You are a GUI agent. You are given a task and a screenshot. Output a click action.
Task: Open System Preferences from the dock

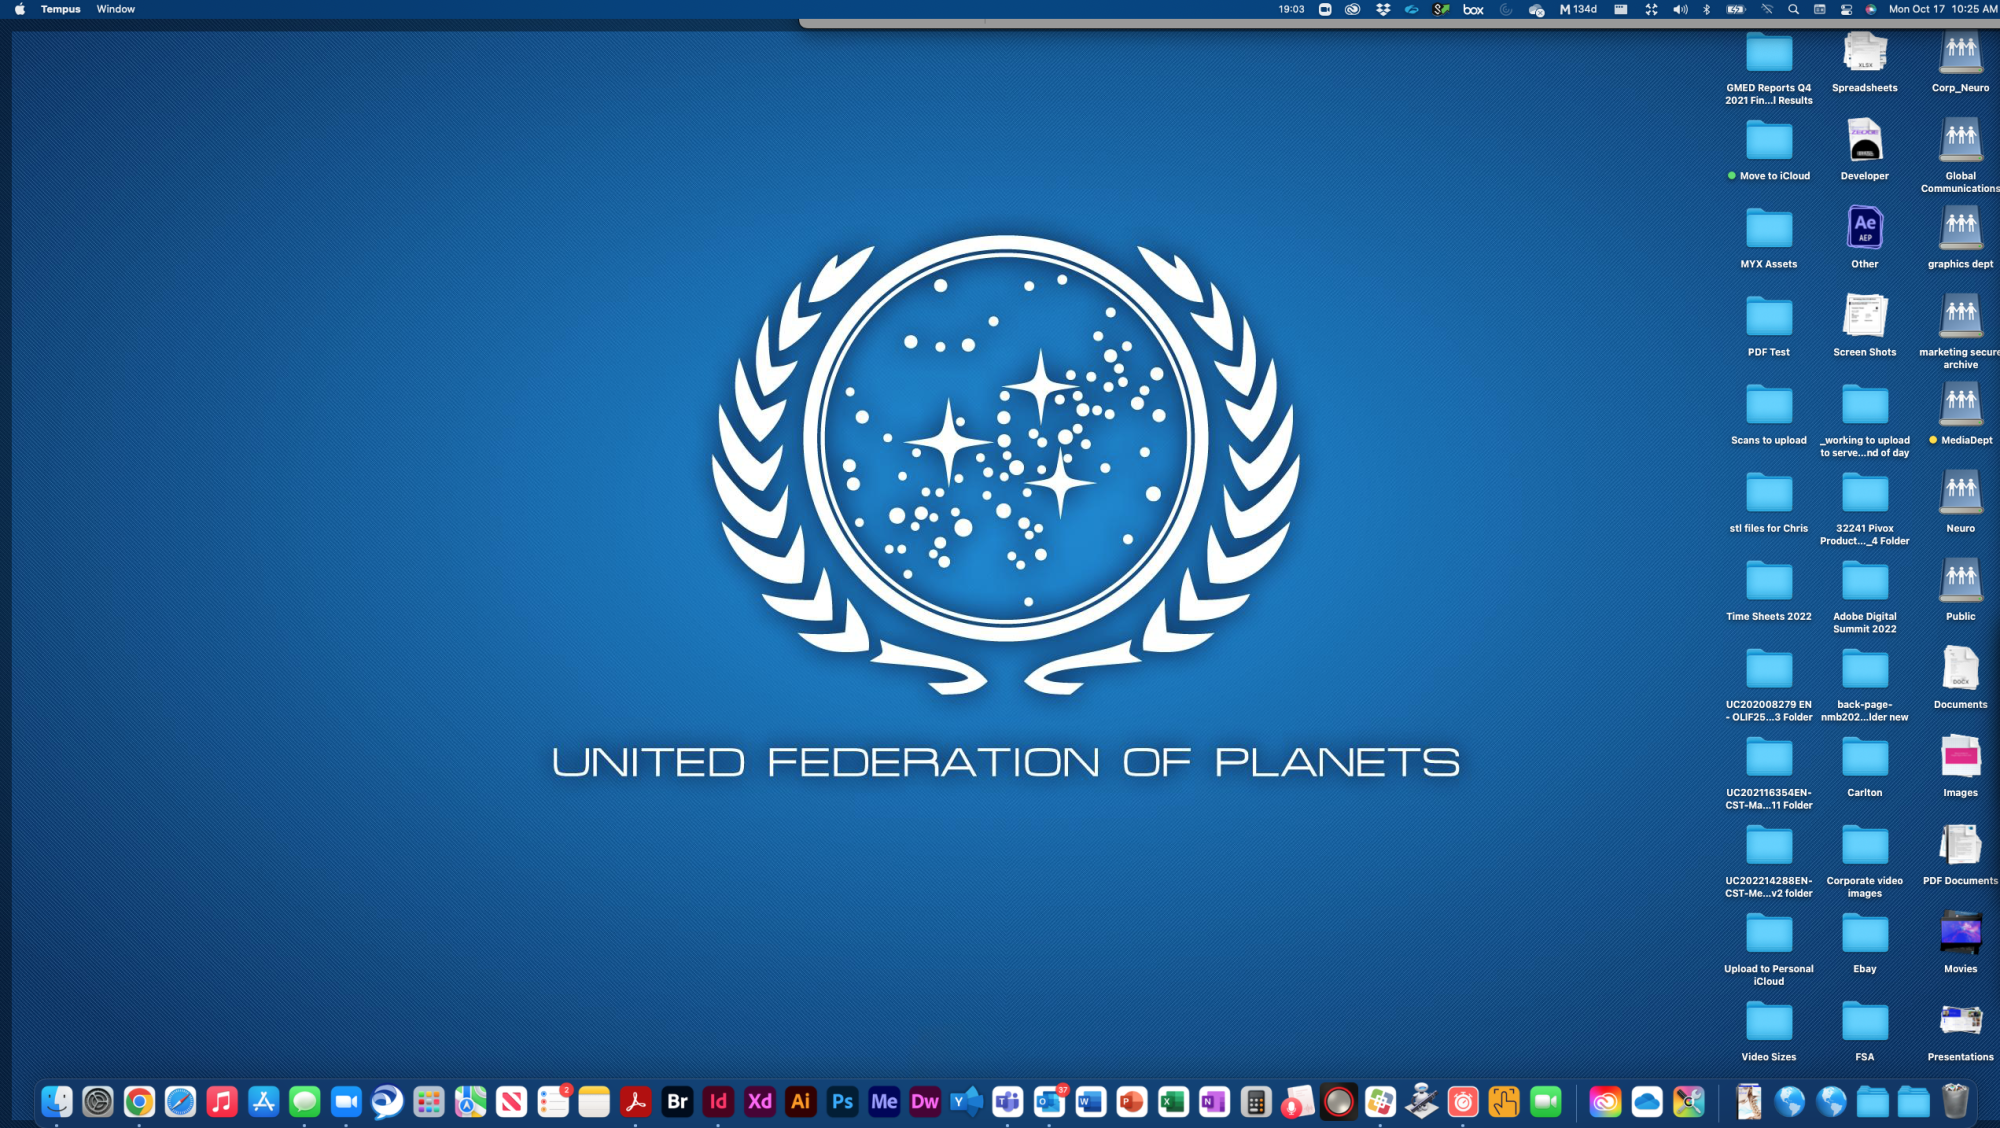98,1102
